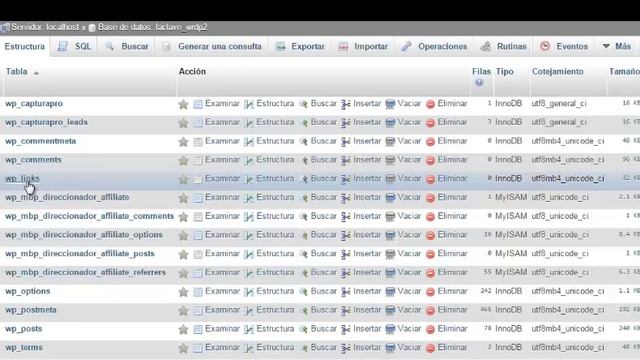Click the Filas help question icon
The height and width of the screenshot is (360, 640).
(x=479, y=83)
